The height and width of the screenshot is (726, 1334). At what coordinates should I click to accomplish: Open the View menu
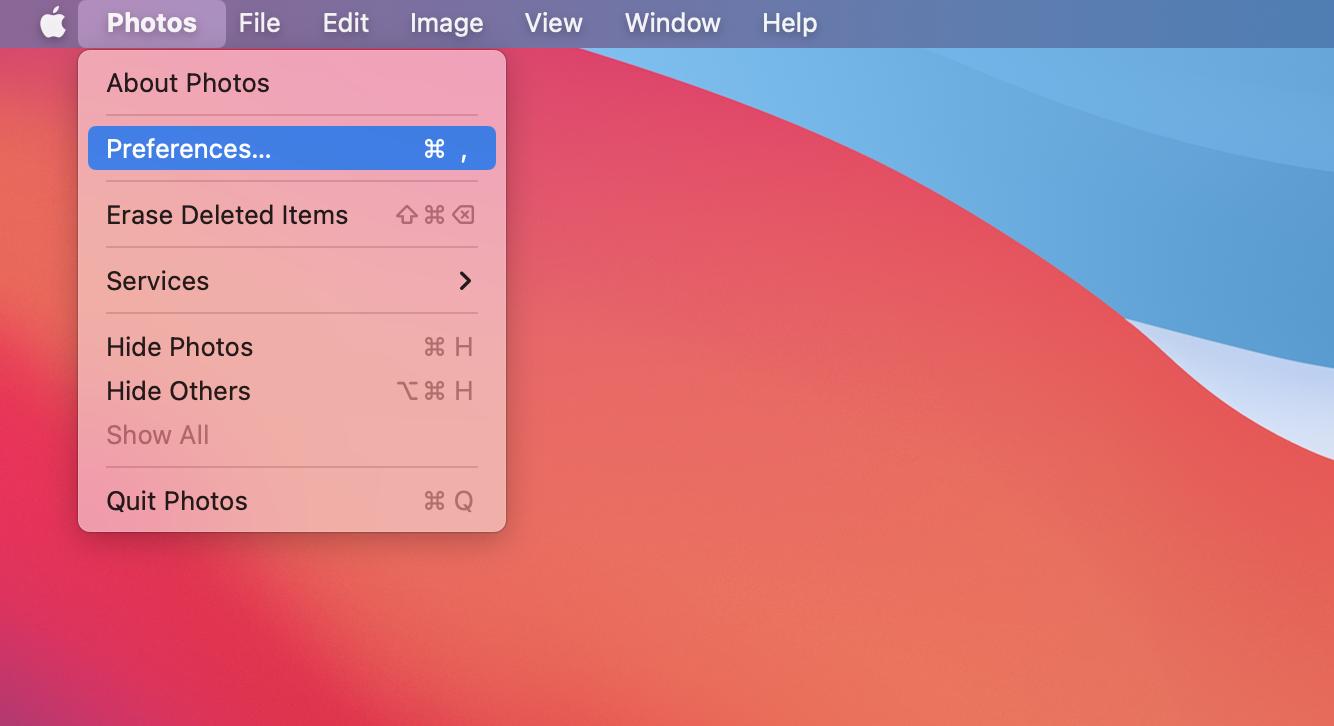[x=553, y=22]
